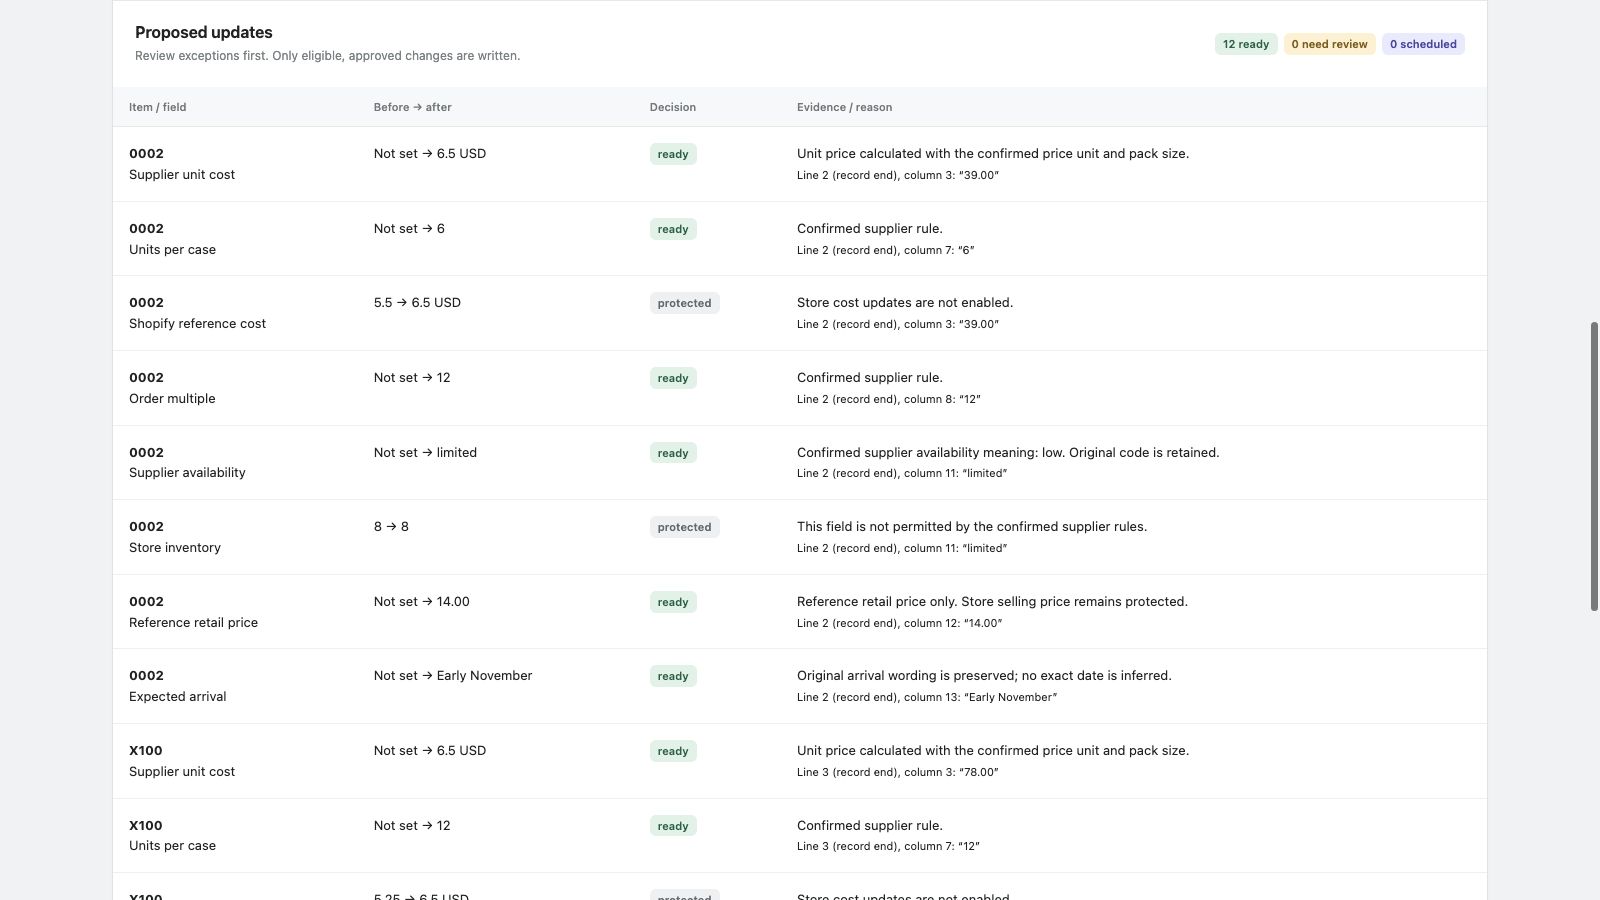Click 'Not set → Early November' value
The height and width of the screenshot is (900, 1600).
pyautogui.click(x=453, y=675)
